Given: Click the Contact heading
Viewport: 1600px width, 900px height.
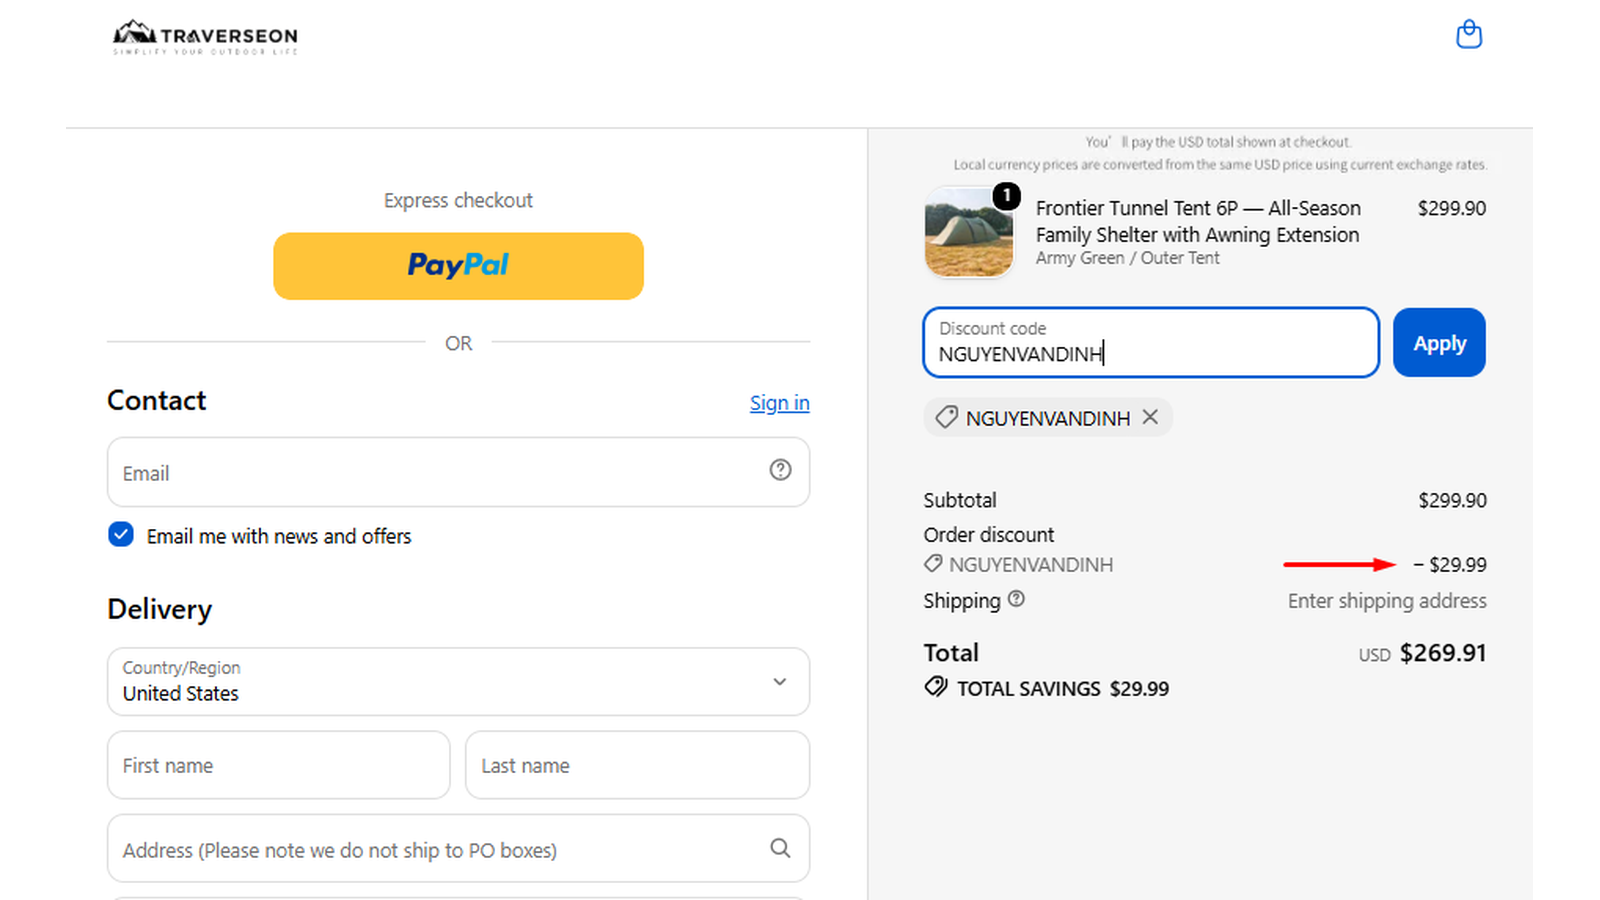Looking at the screenshot, I should click(157, 400).
